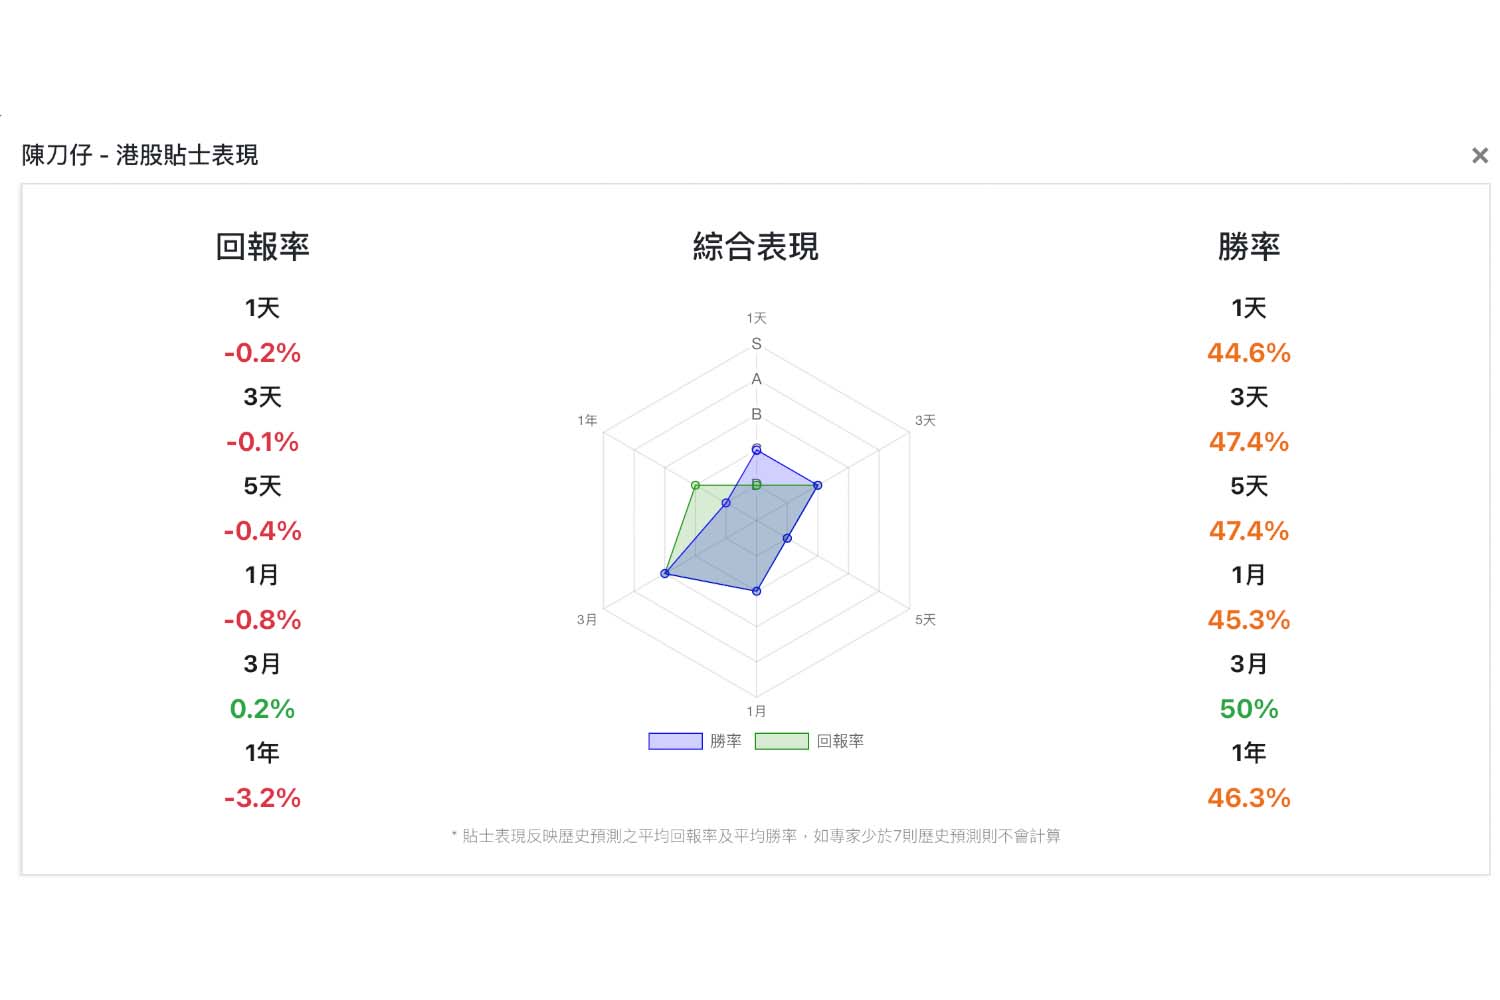Image resolution: width=1500 pixels, height=1000 pixels.
Task: Click the 勝率 legend label
Action: [726, 741]
